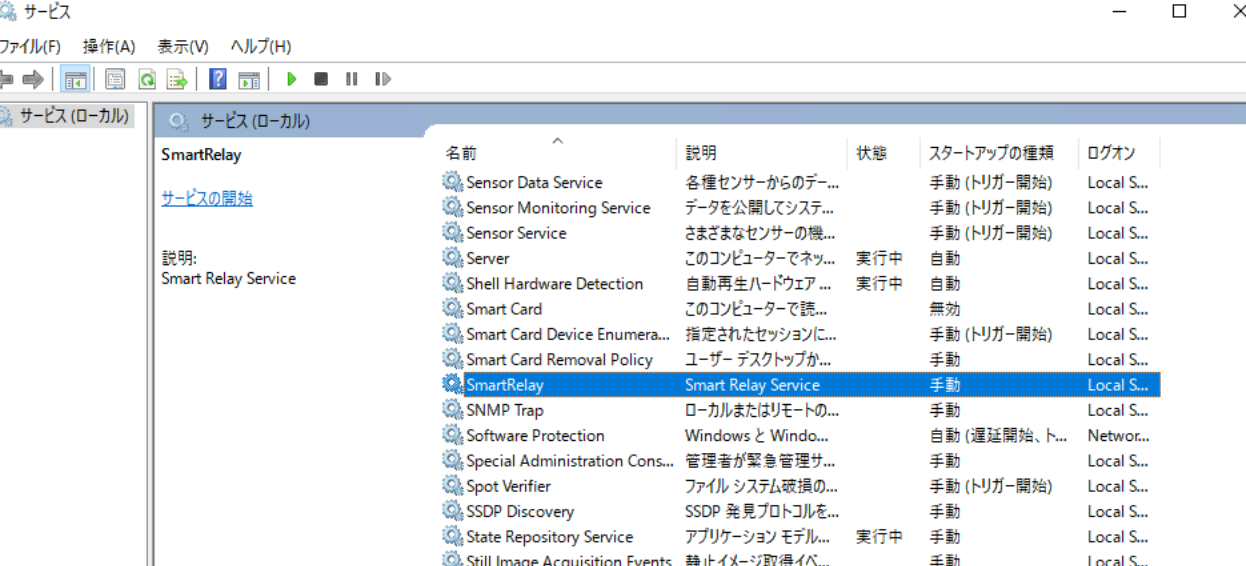Click the Pause Service toolbar icon
Viewport: 1246px width, 566px height.
351,79
